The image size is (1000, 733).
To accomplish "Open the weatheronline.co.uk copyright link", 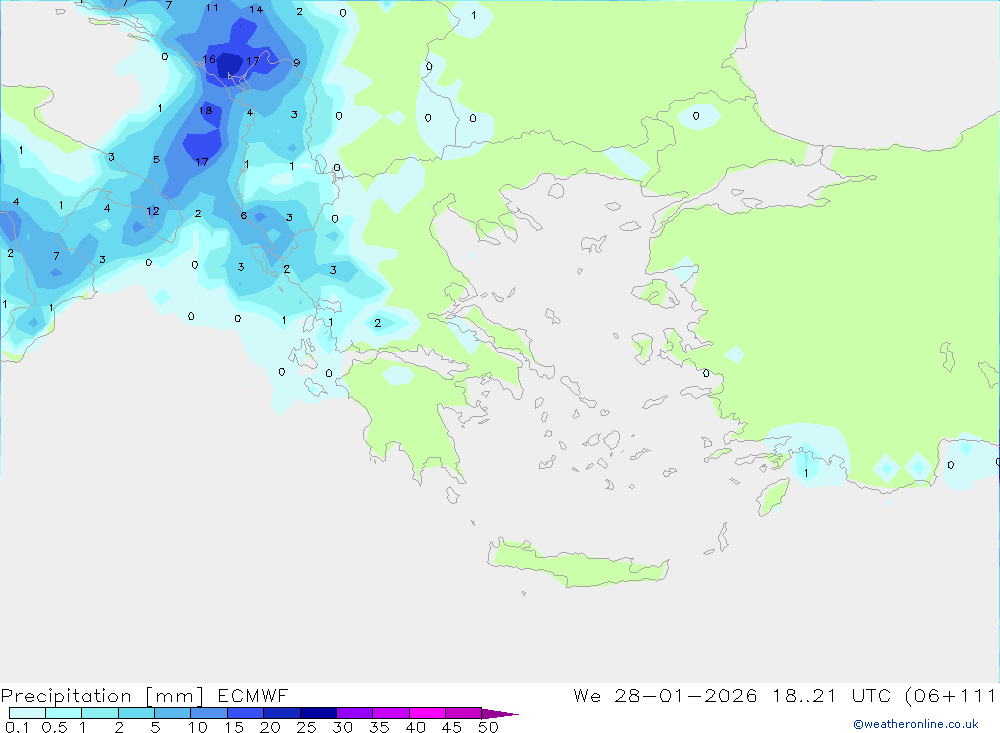I will 916,724.
